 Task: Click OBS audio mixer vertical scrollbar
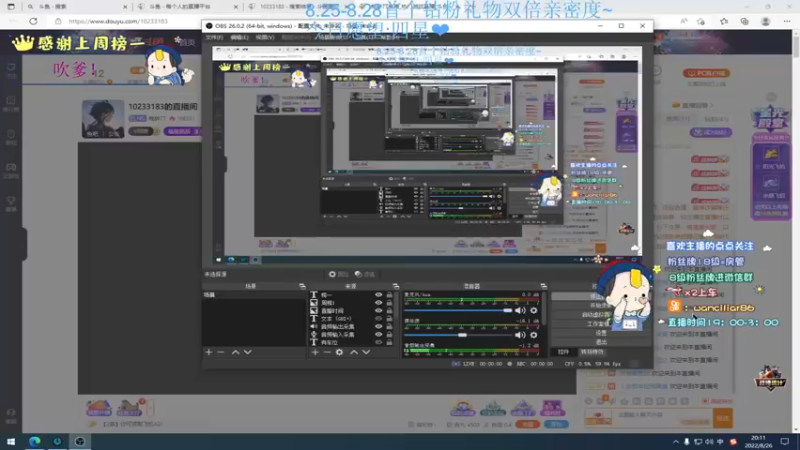[x=544, y=309]
